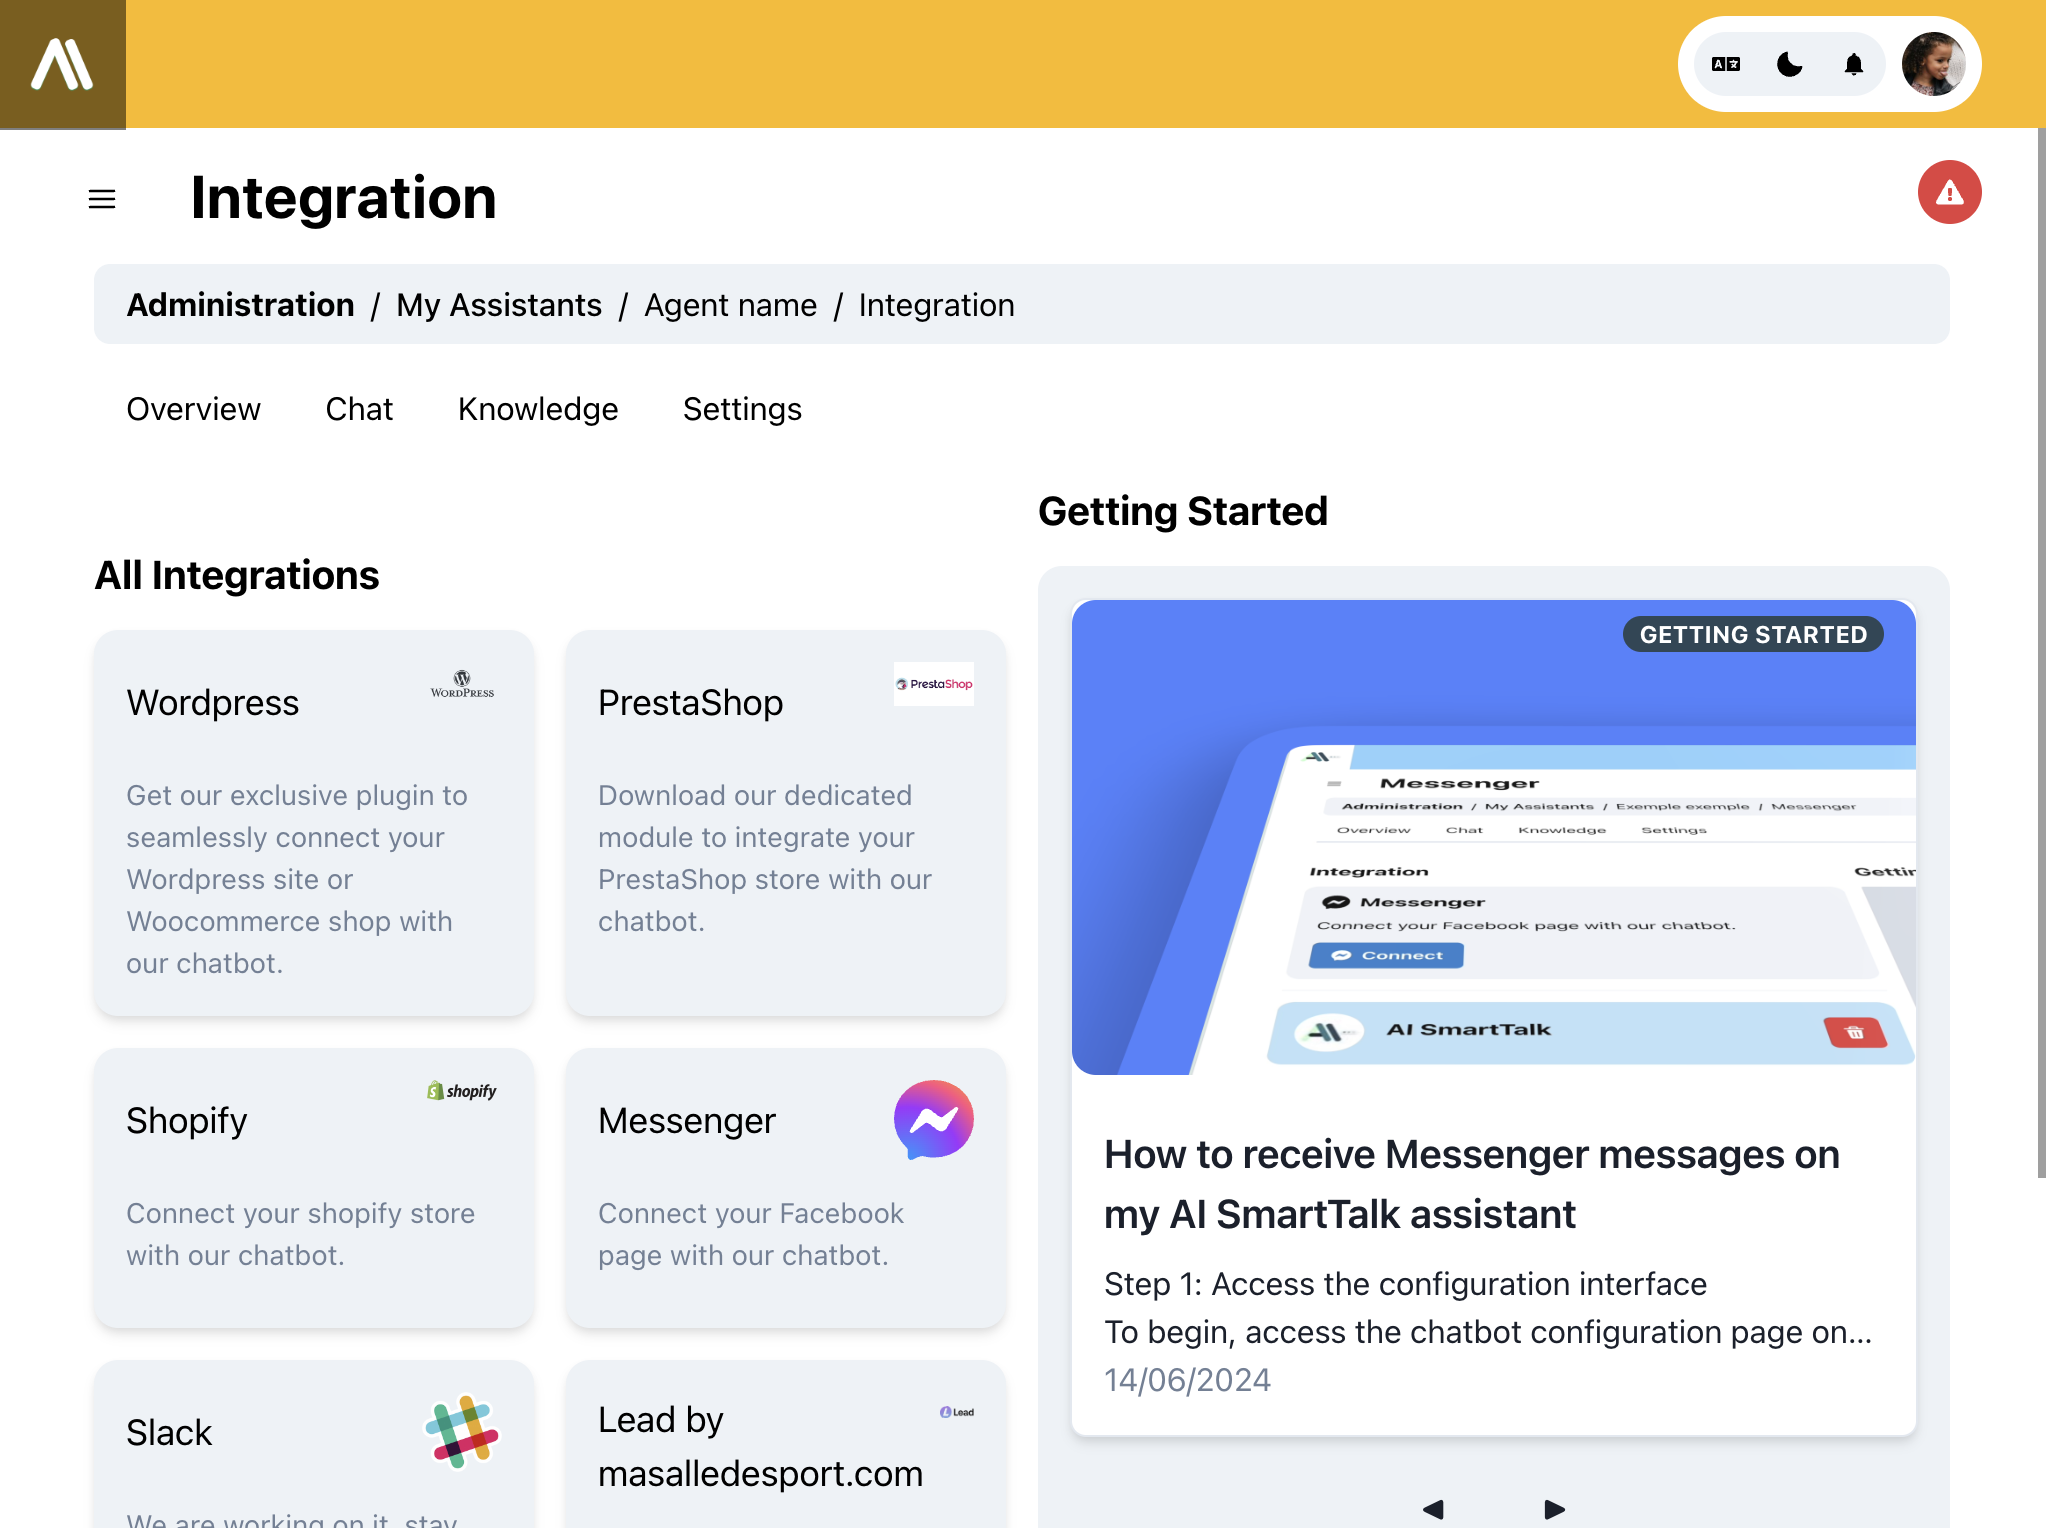The image size is (2046, 1528).
Task: Click the hamburger menu icon
Action: coord(101,194)
